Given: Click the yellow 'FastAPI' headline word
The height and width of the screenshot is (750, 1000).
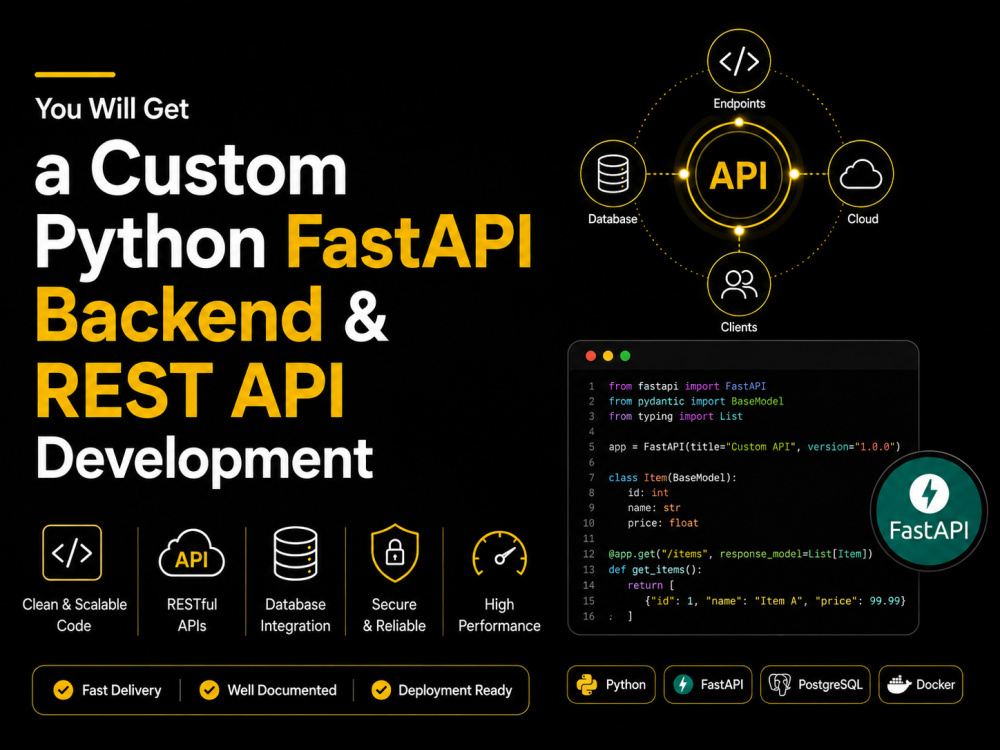Looking at the screenshot, I should (409, 242).
